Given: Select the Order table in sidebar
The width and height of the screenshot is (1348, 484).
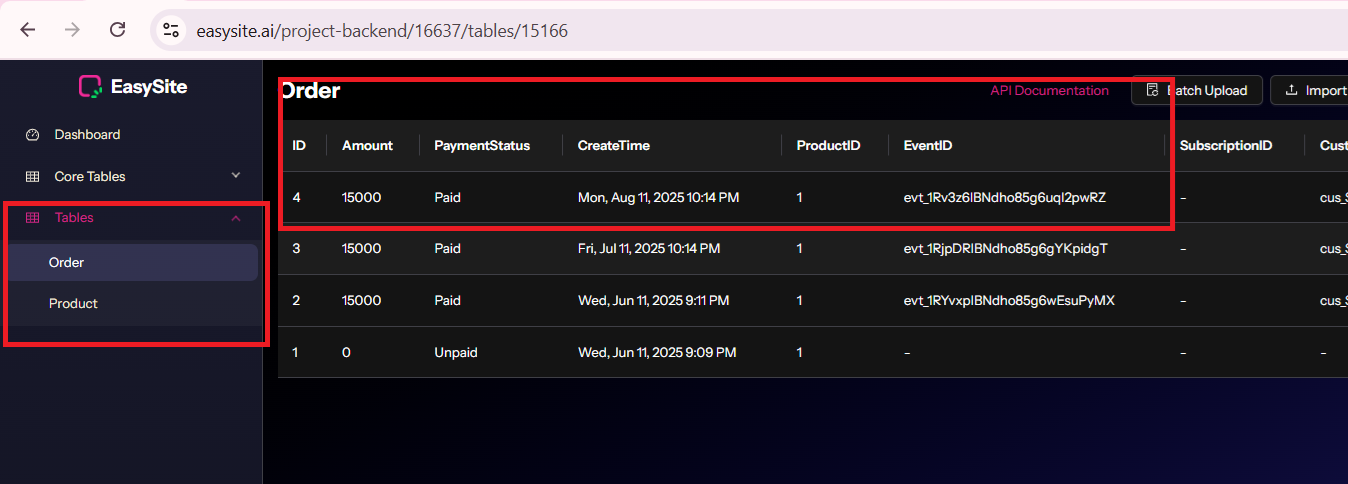Looking at the screenshot, I should point(67,262).
